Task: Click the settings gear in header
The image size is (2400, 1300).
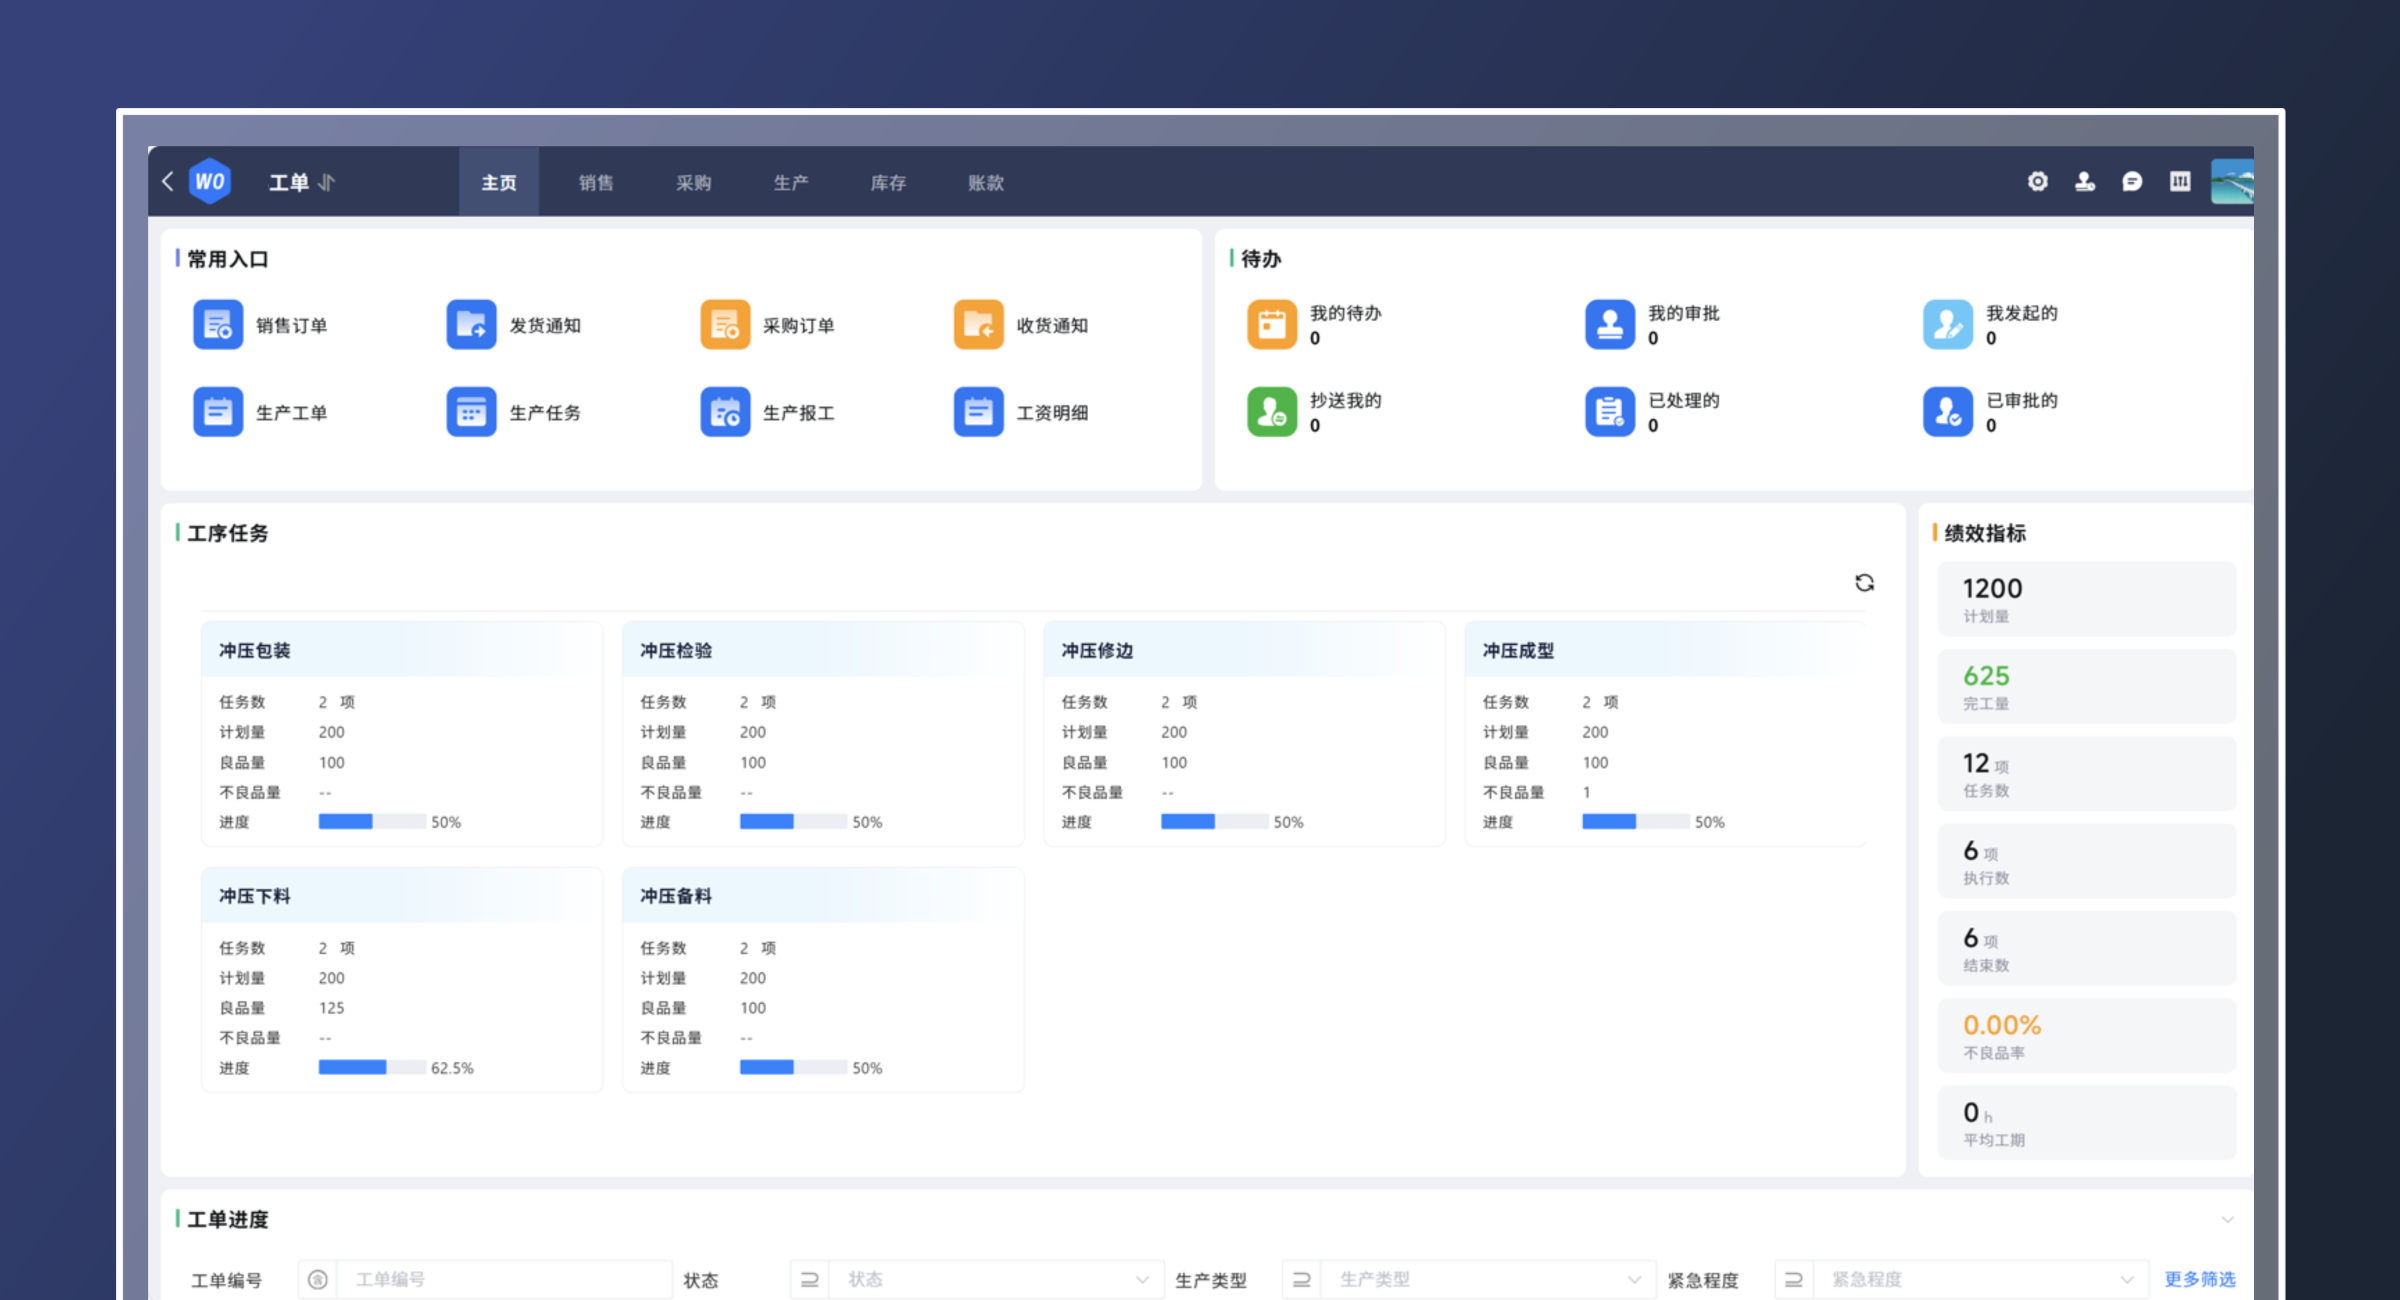Action: [x=2037, y=182]
